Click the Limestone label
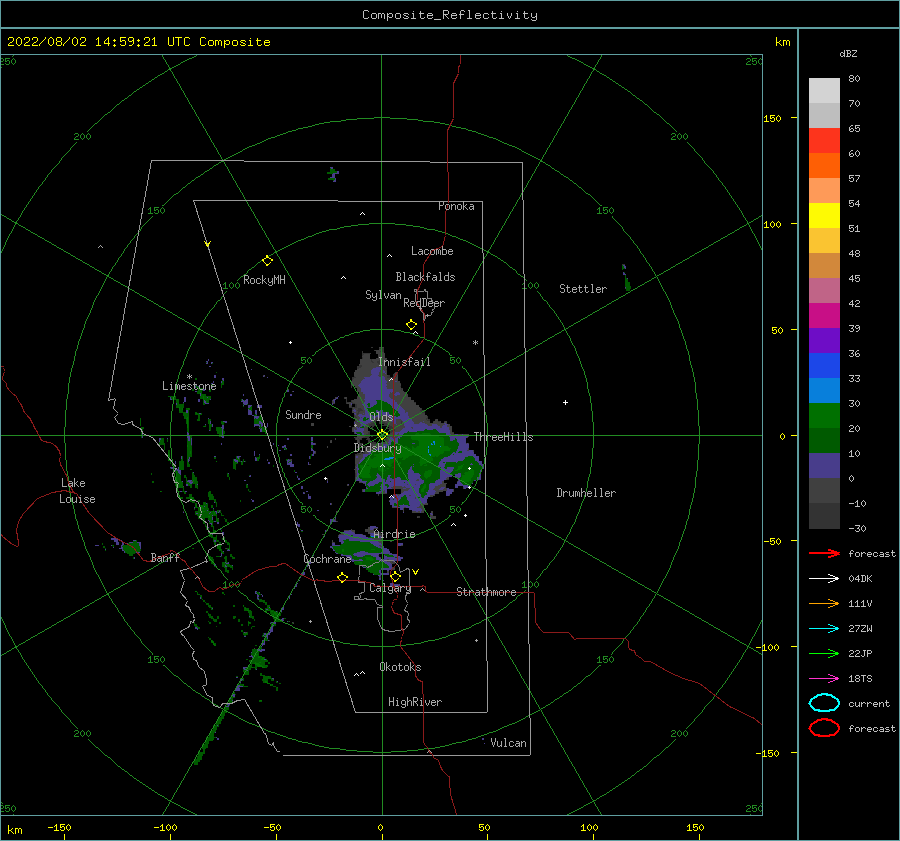The width and height of the screenshot is (900, 841). 189,386
